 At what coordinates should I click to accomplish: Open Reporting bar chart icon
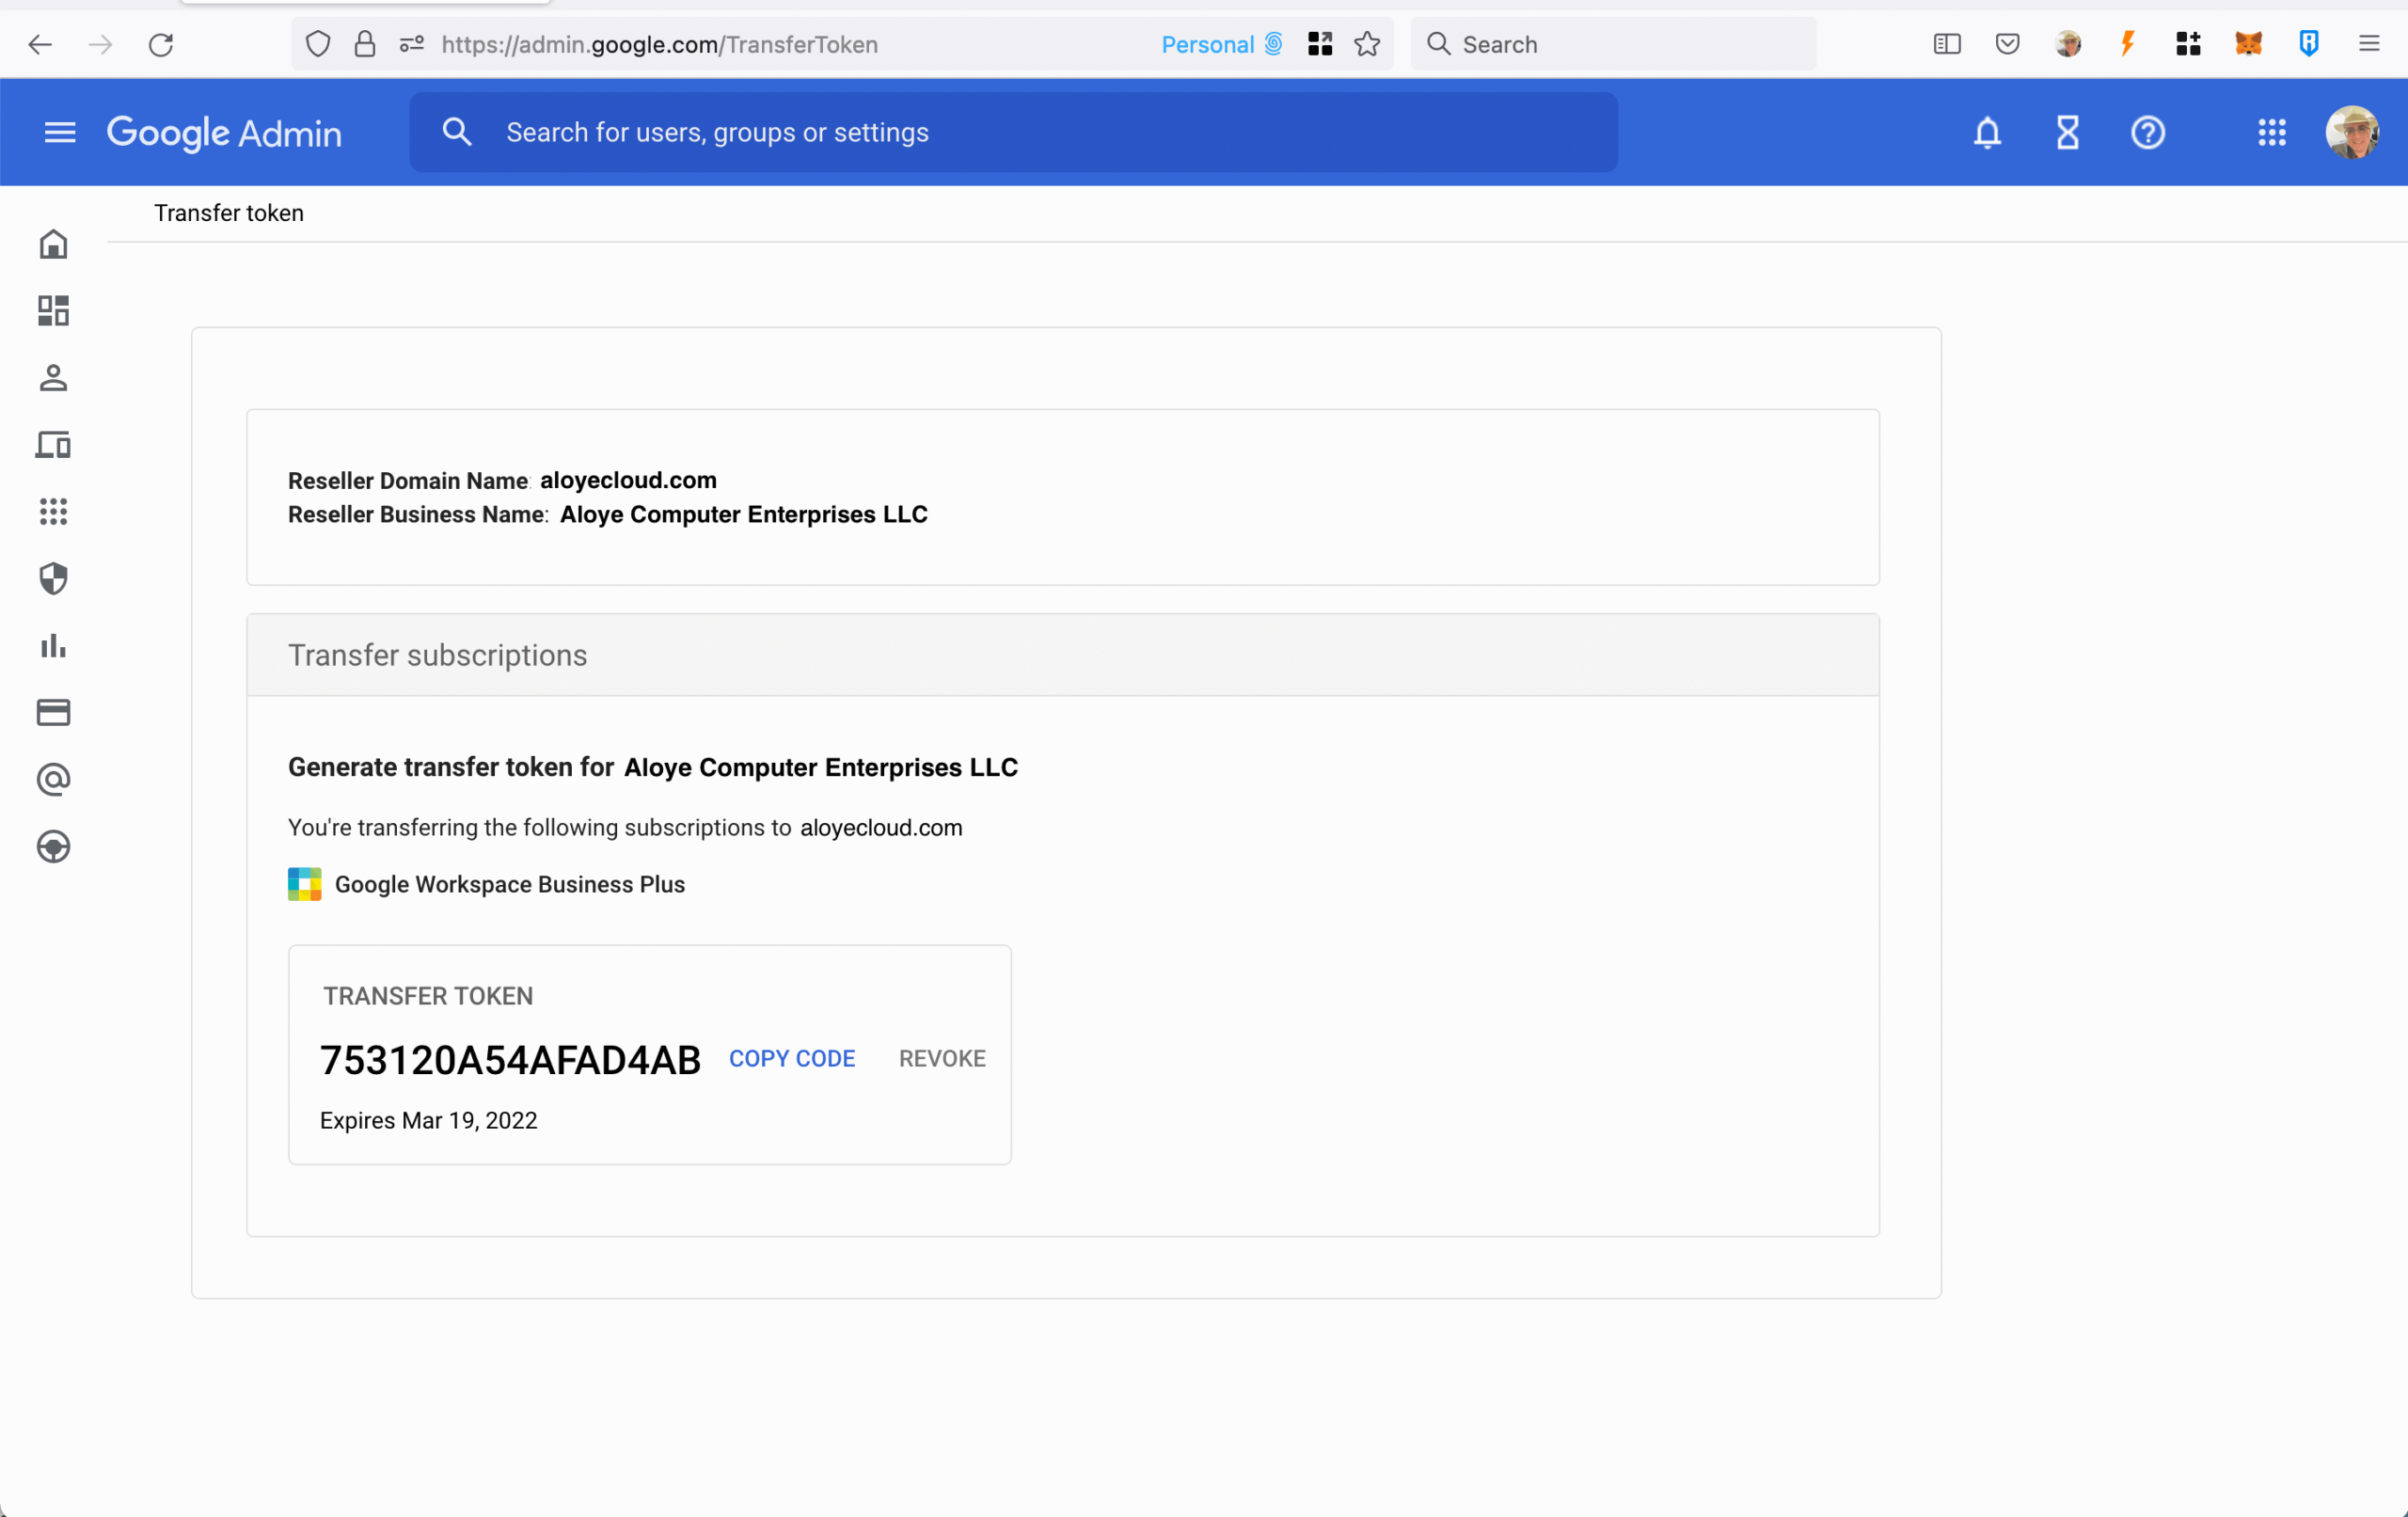pos(53,646)
